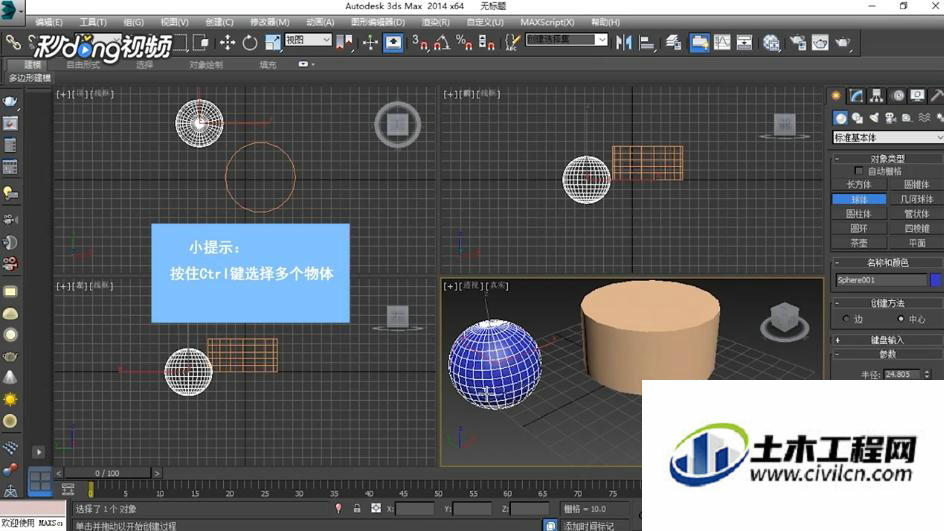Click the Align tool icon

point(647,42)
